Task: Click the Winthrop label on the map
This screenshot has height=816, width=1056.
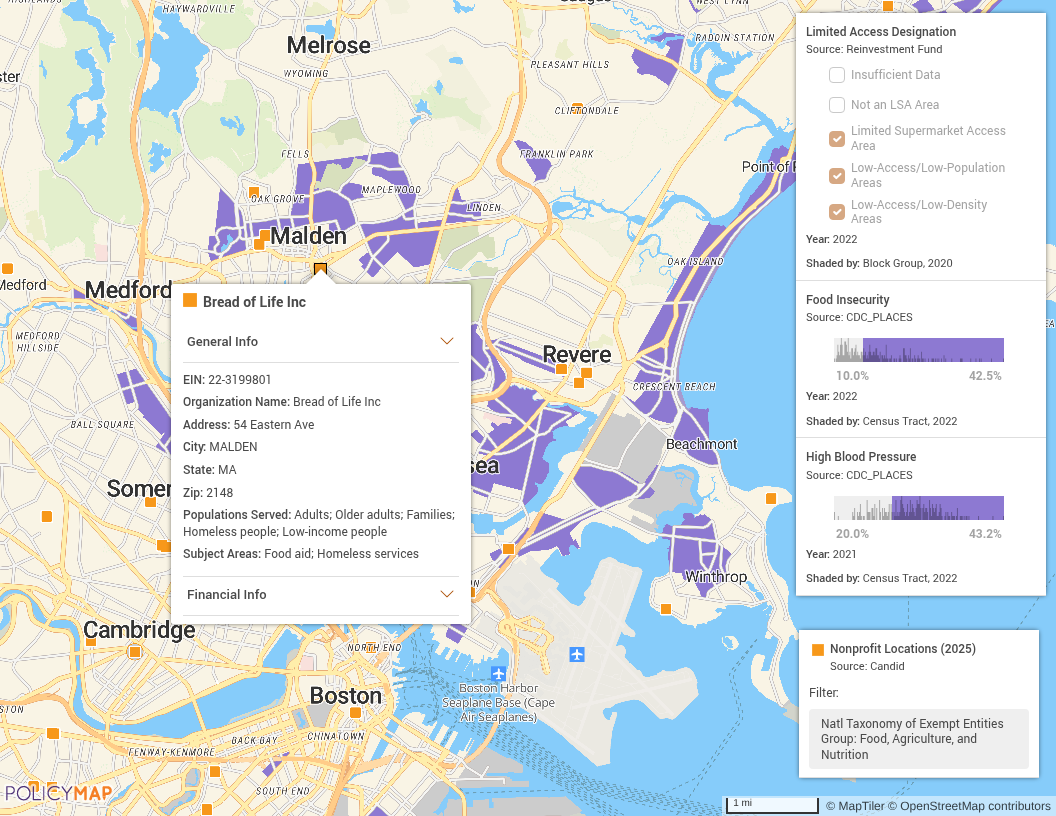Action: click(716, 577)
